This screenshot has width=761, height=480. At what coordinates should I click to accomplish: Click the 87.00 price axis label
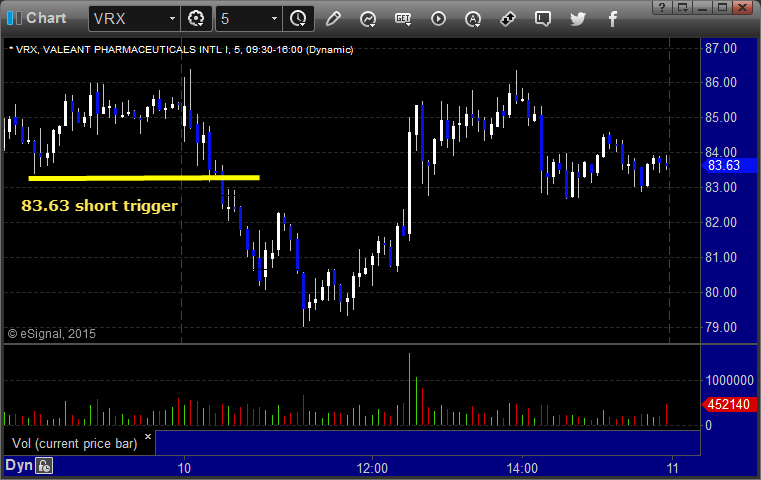721,48
